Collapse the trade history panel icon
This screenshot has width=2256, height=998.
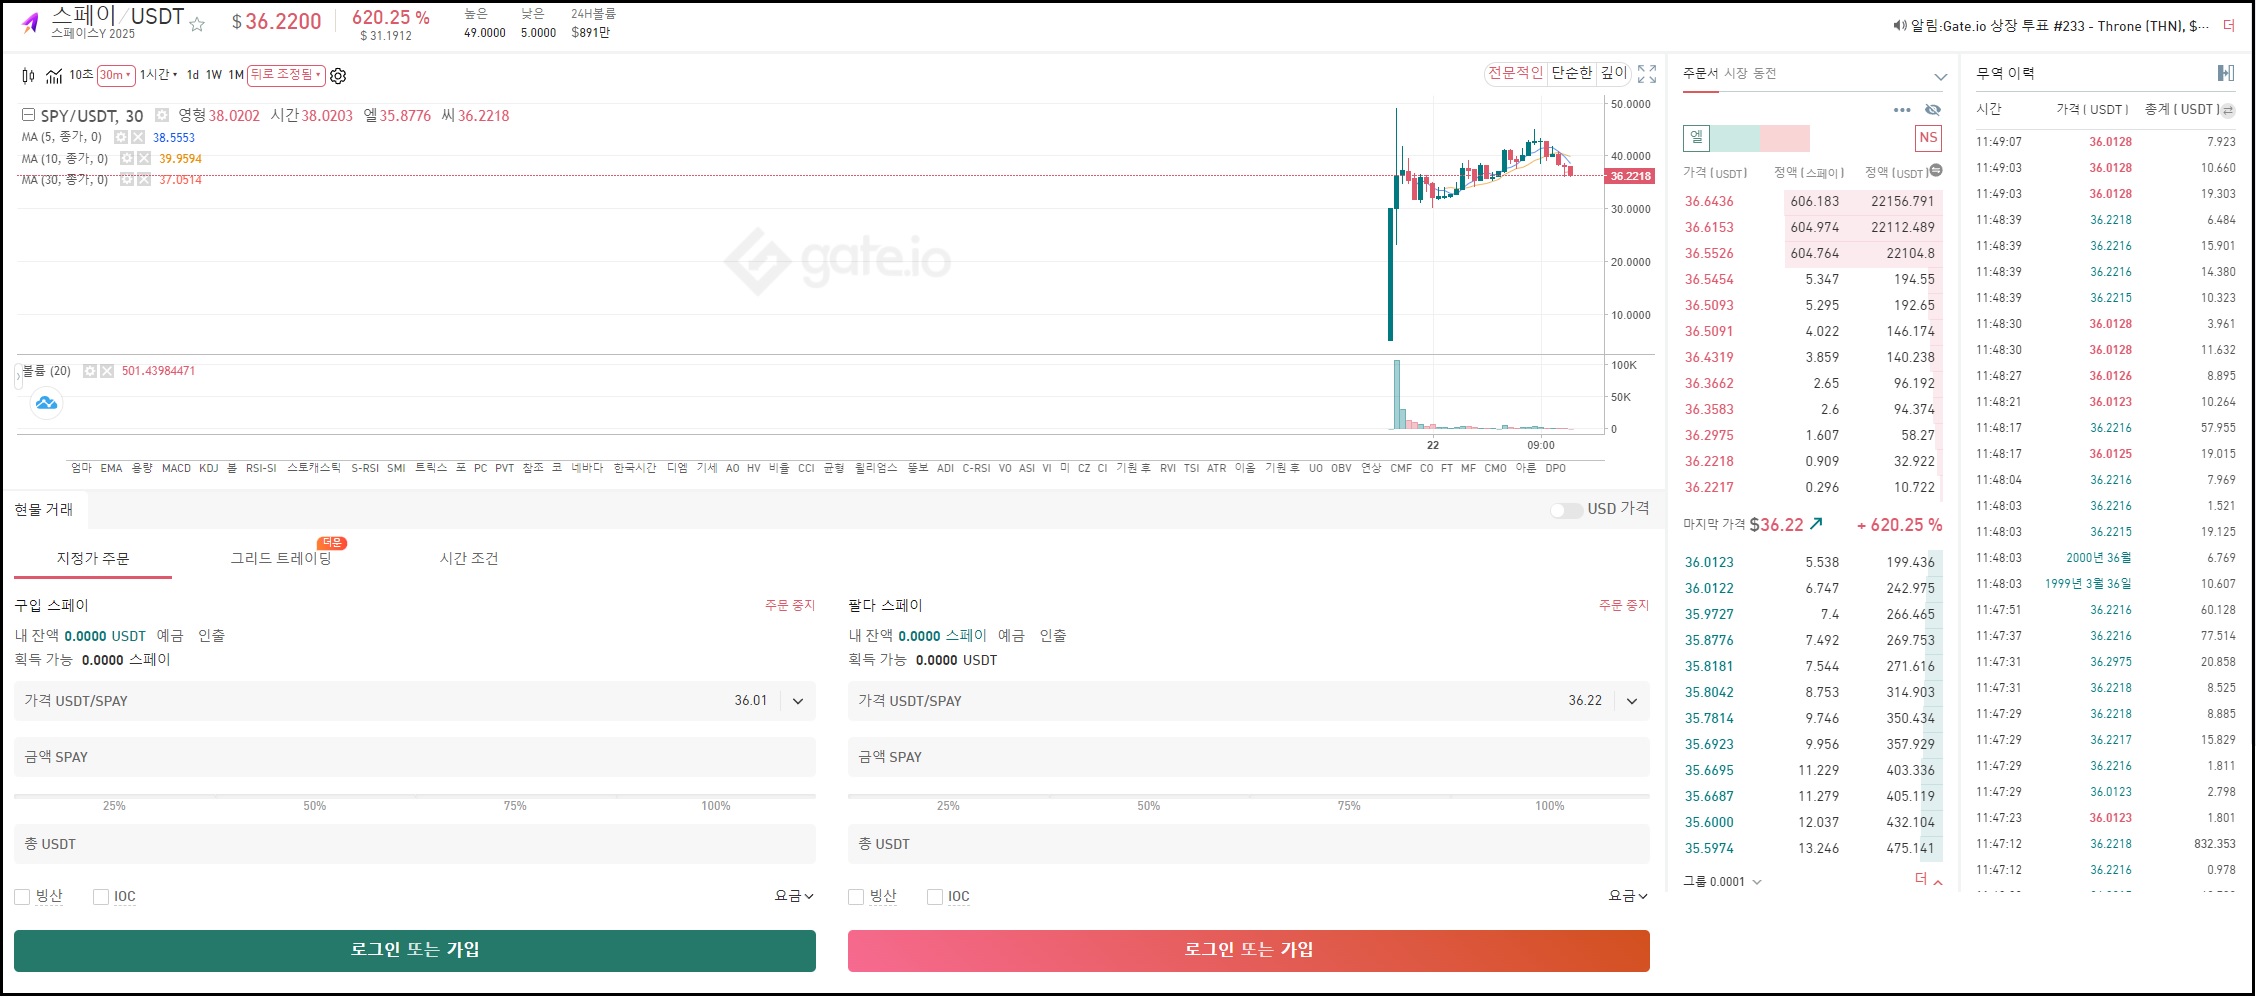(2226, 73)
